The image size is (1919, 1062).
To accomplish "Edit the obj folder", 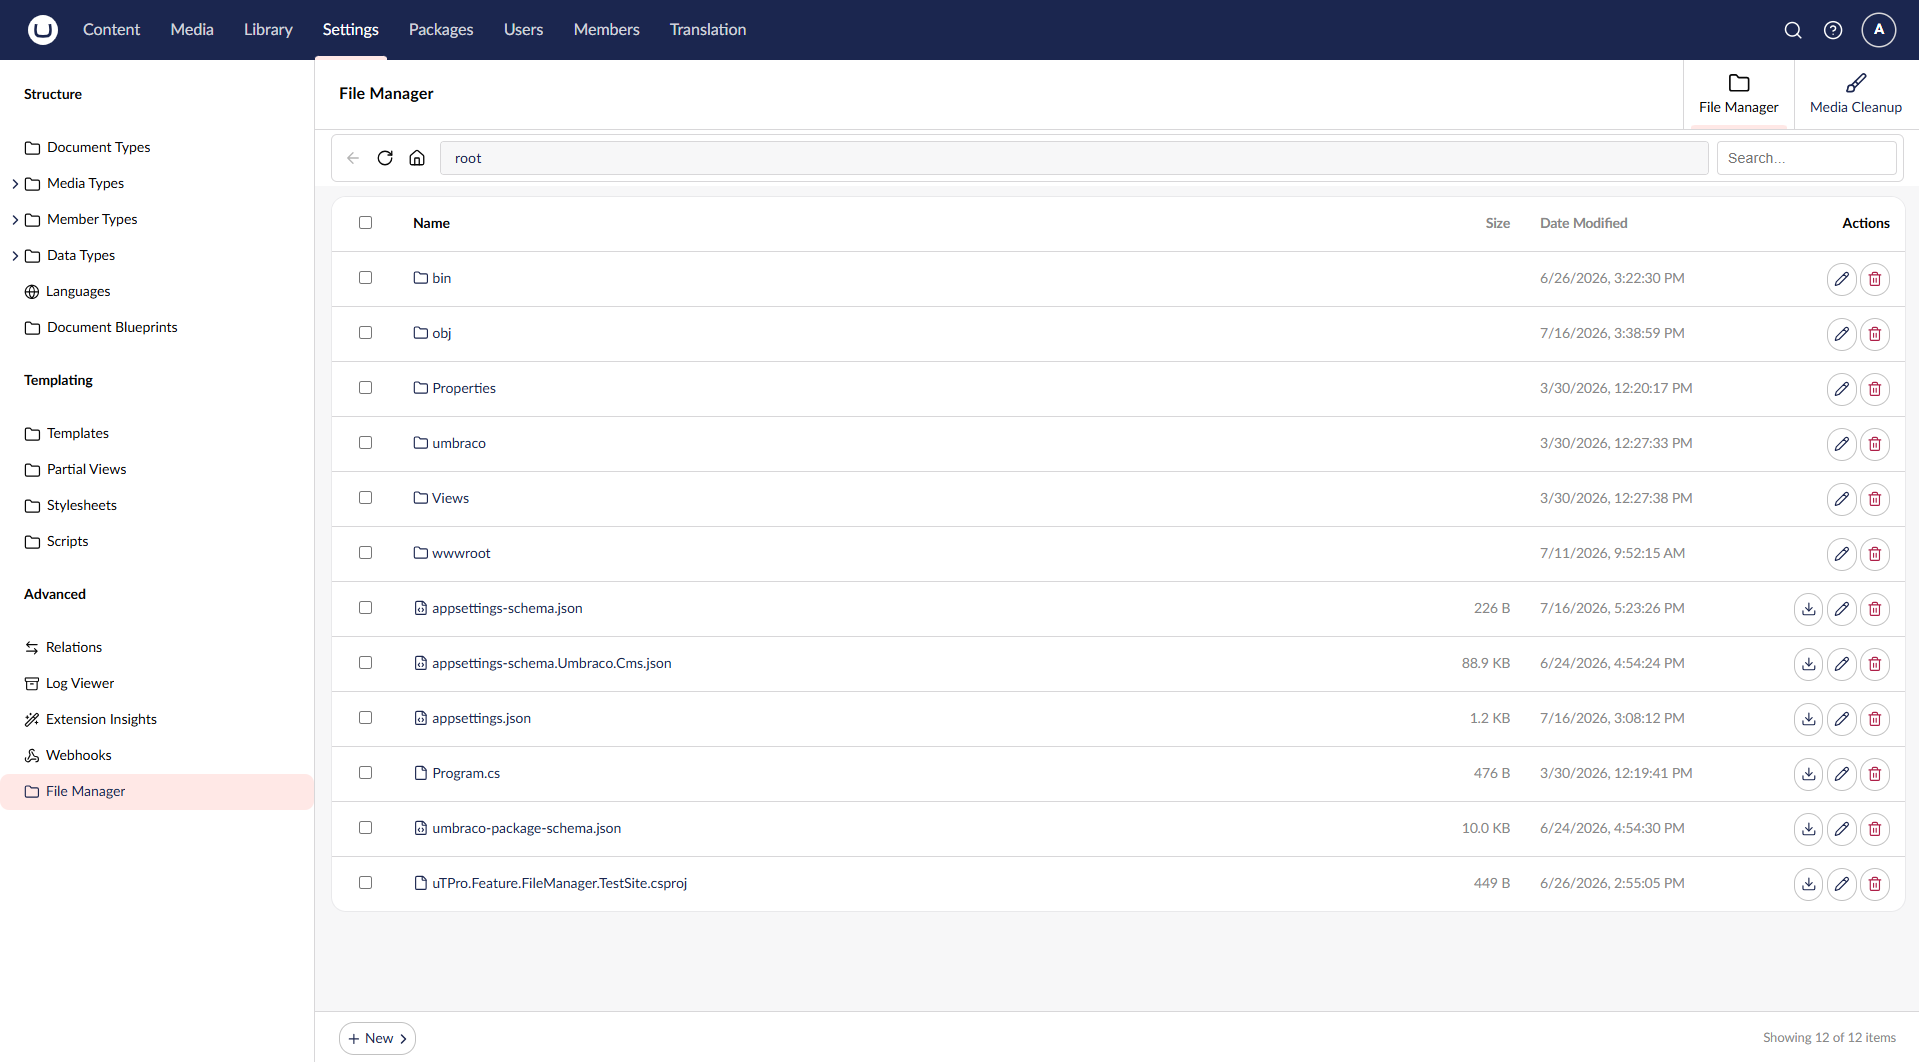I will [x=1842, y=334].
